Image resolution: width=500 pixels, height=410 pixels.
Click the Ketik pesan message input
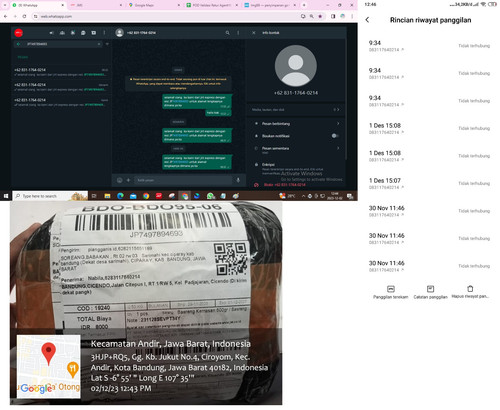[183, 180]
